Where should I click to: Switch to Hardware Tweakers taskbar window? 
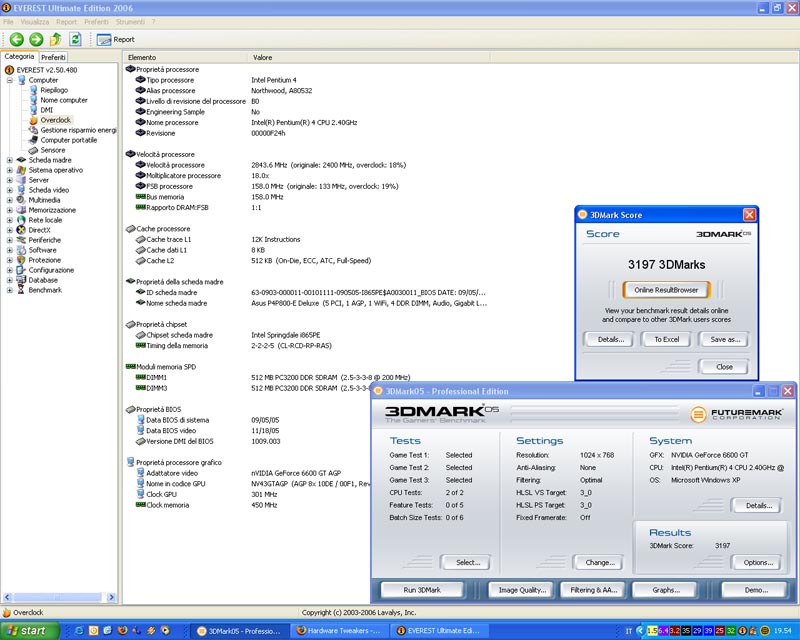tap(338, 631)
